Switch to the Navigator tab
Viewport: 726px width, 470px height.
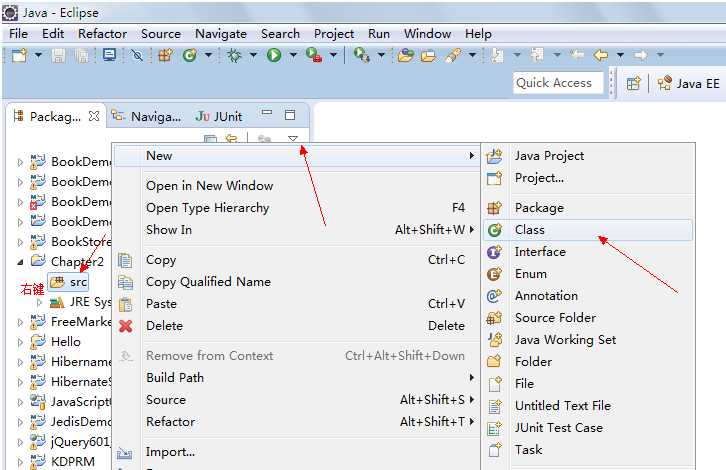click(147, 116)
